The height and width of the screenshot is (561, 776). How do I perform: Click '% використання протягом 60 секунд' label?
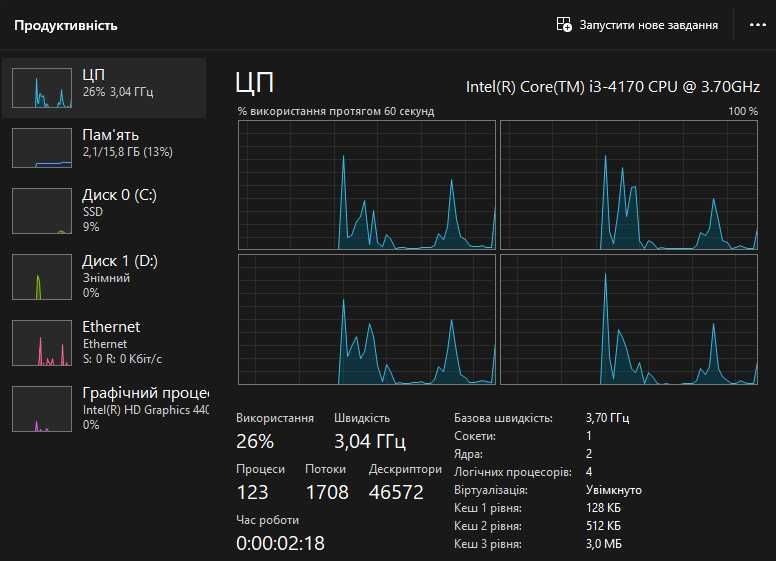(336, 111)
